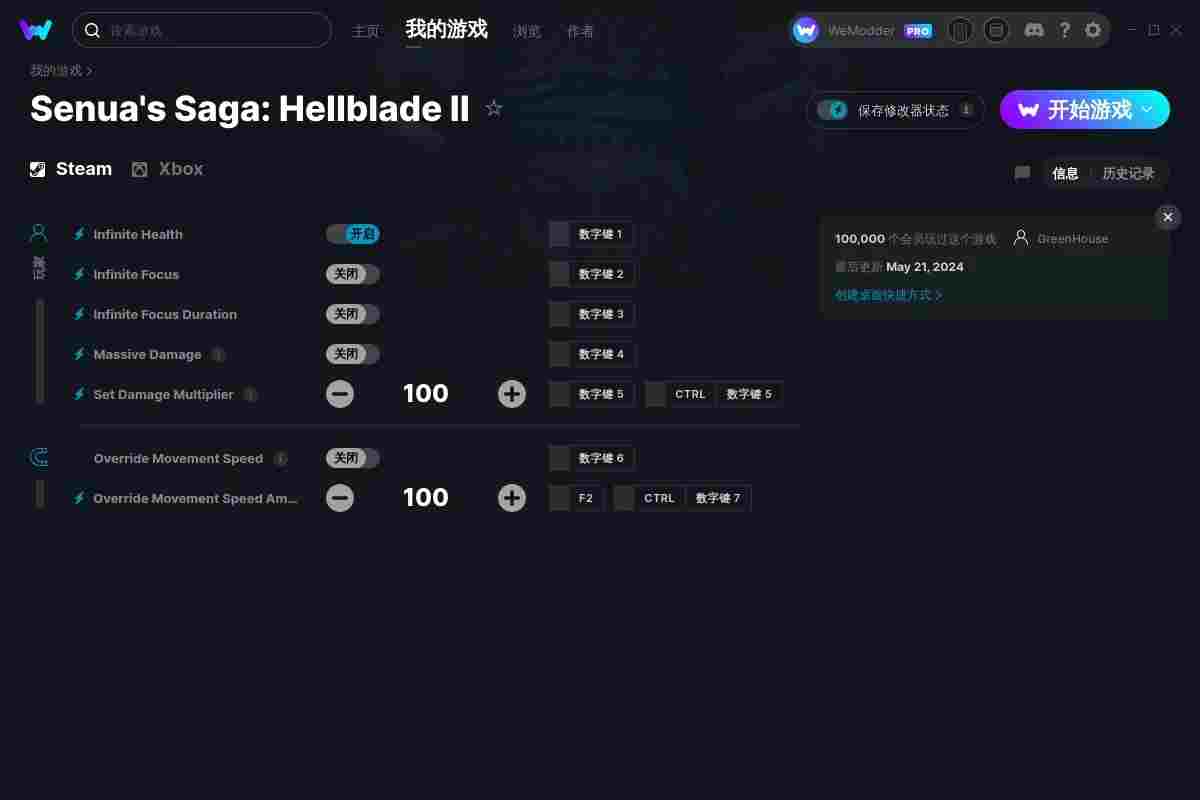This screenshot has width=1200, height=800.
Task: Click Set Damage Multiplier lightning icon
Action: (x=79, y=394)
